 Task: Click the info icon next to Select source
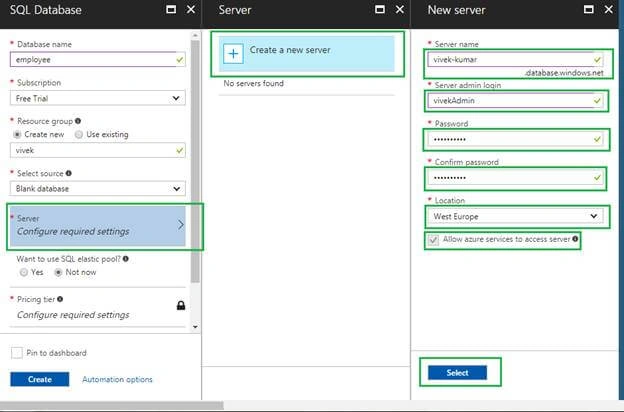[x=69, y=173]
